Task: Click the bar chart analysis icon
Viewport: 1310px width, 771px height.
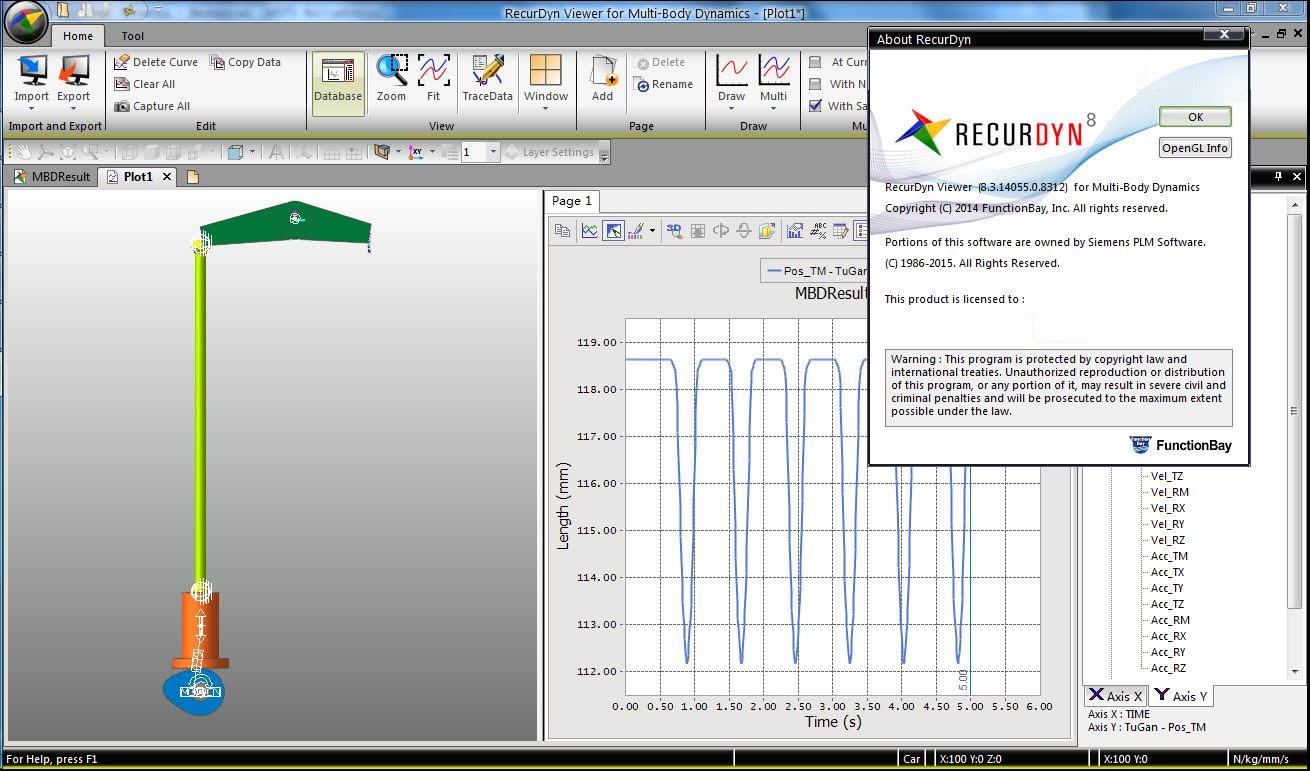Action: [795, 231]
